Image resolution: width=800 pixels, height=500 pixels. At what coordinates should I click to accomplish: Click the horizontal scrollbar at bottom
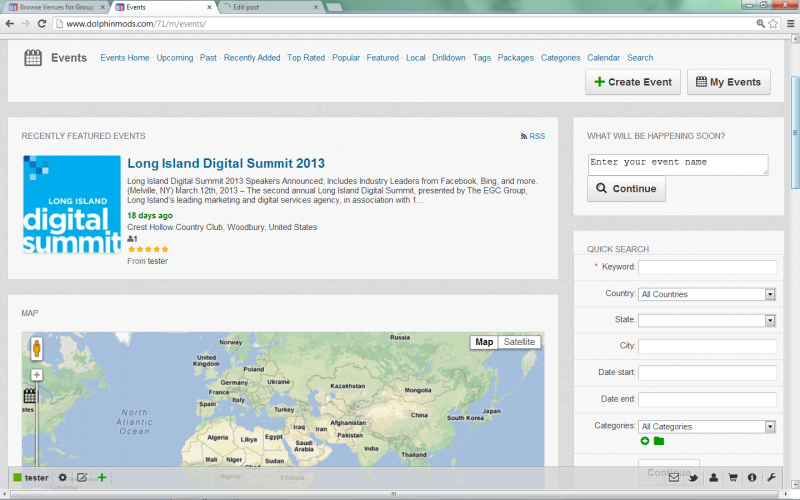click(x=393, y=494)
